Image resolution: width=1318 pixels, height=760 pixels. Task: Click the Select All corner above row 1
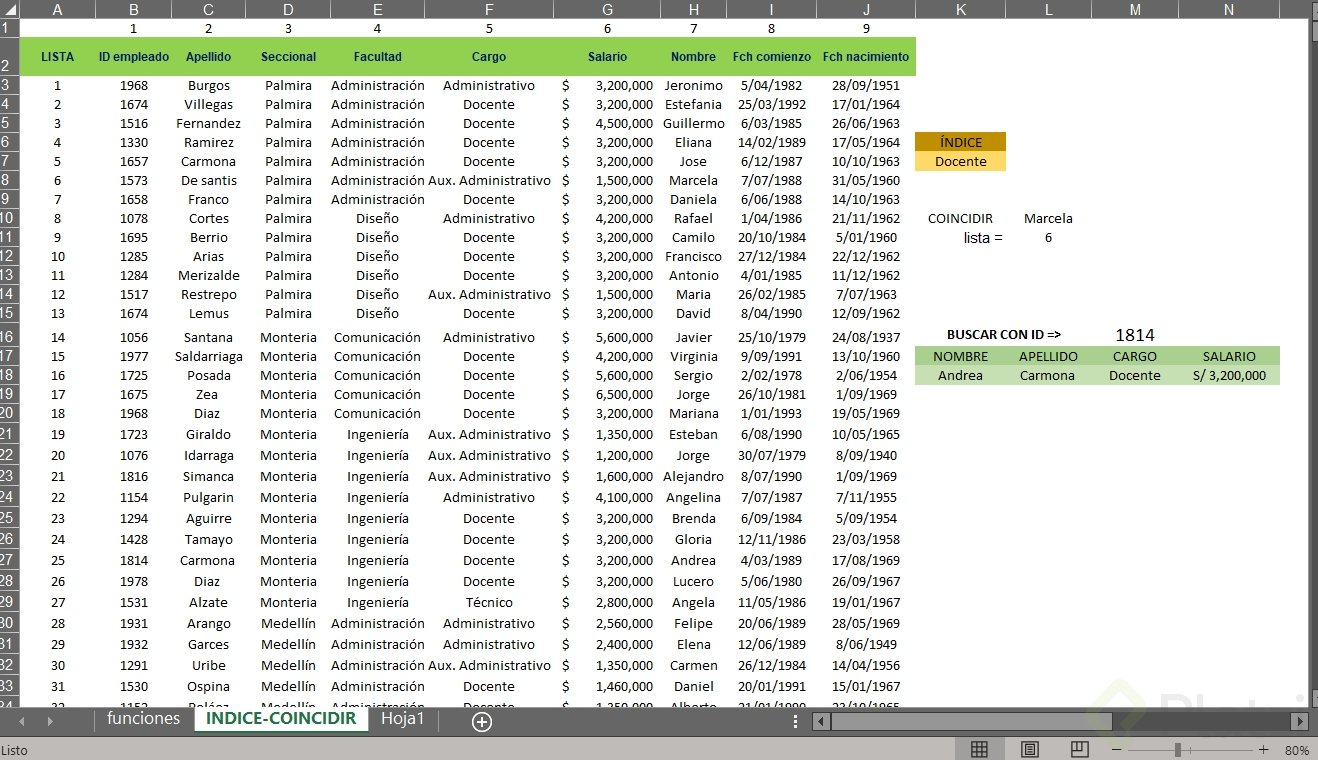tap(9, 8)
